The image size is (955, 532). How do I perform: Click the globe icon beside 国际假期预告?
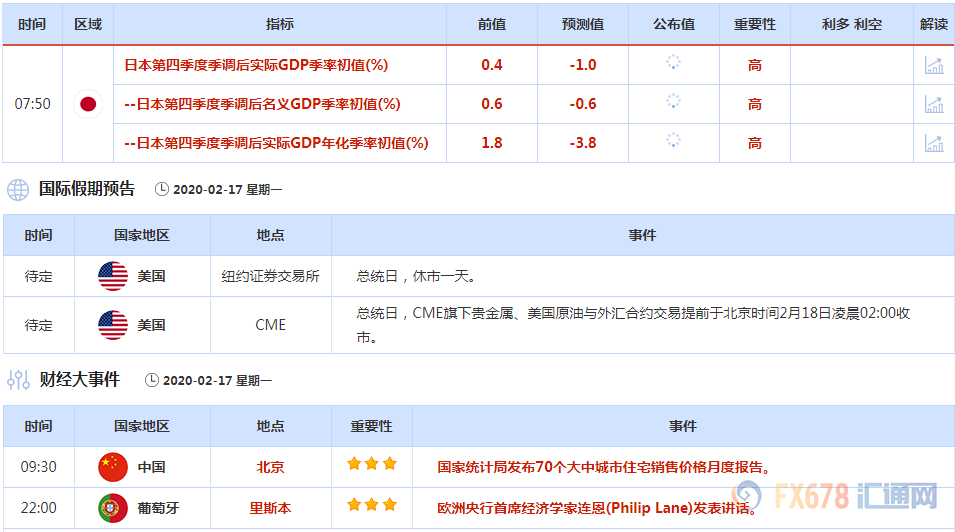[x=18, y=189]
